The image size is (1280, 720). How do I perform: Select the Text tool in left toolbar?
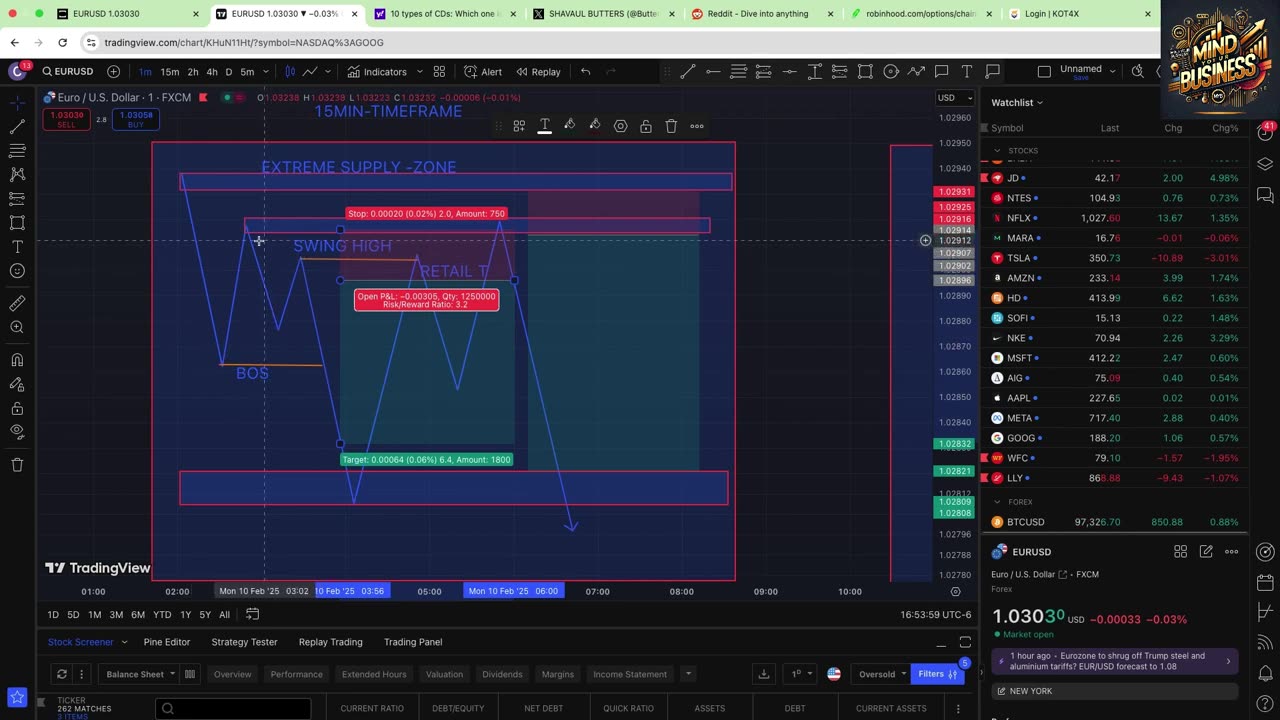pos(17,247)
